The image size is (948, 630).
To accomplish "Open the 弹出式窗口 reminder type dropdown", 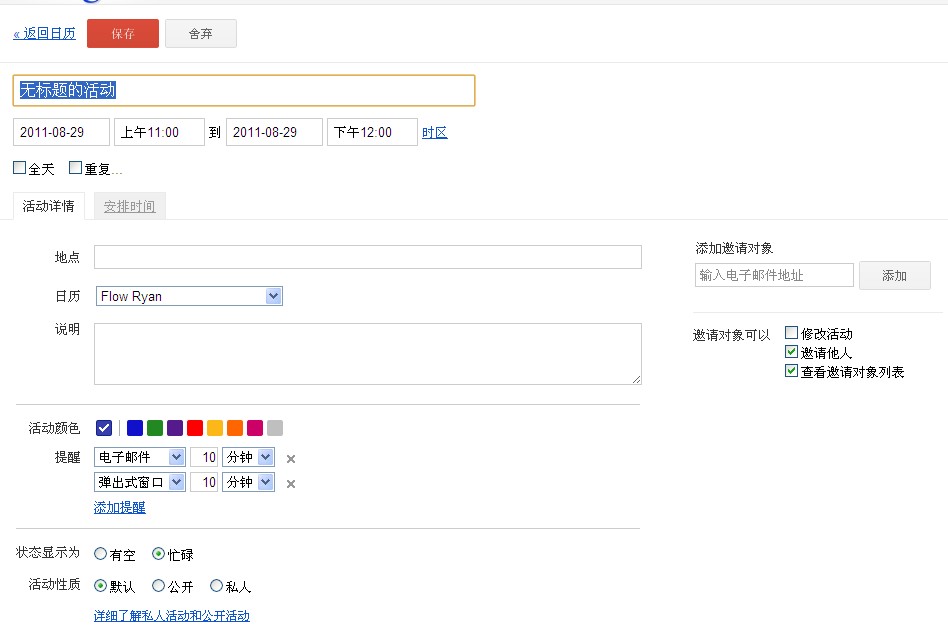I will (140, 482).
